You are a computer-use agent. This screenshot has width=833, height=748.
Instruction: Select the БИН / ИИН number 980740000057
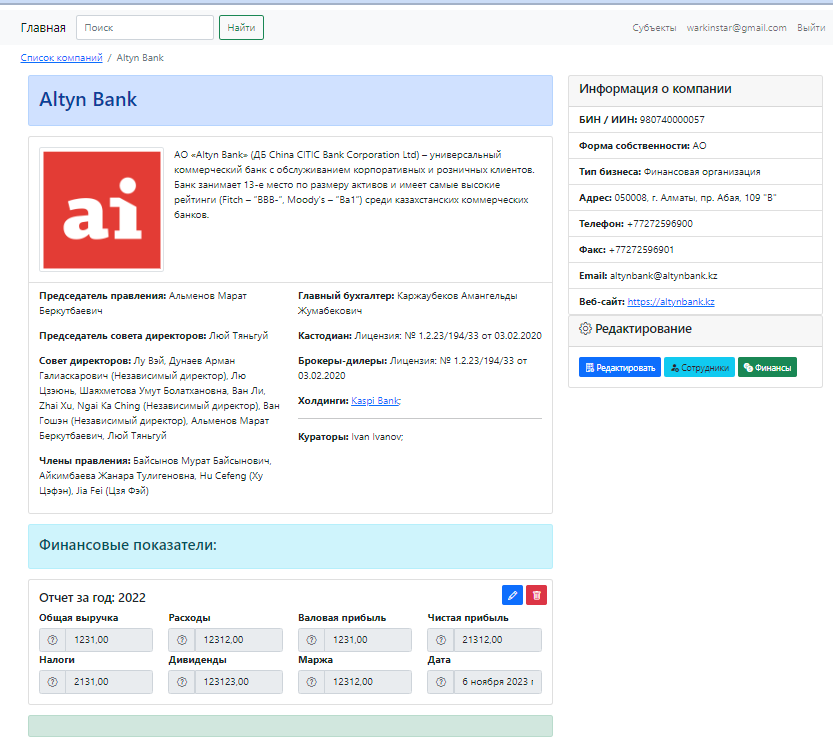coord(672,120)
